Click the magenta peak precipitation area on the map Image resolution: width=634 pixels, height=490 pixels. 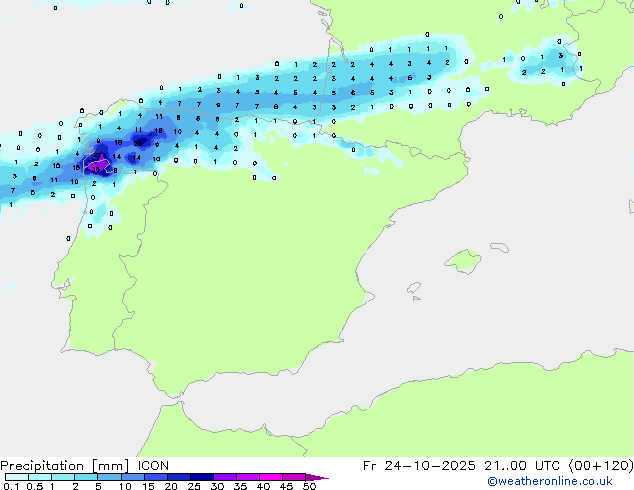tap(98, 165)
